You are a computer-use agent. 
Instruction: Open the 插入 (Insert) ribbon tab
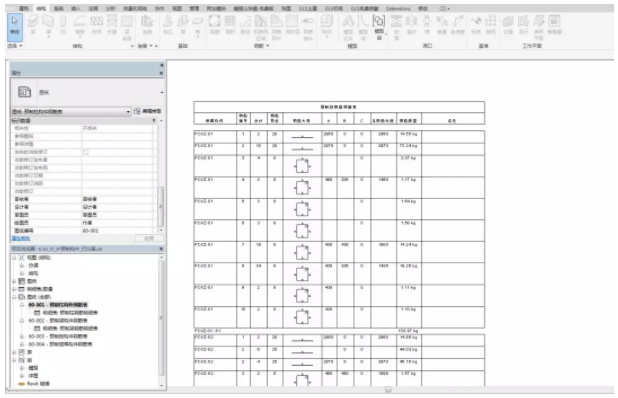tap(76, 8)
